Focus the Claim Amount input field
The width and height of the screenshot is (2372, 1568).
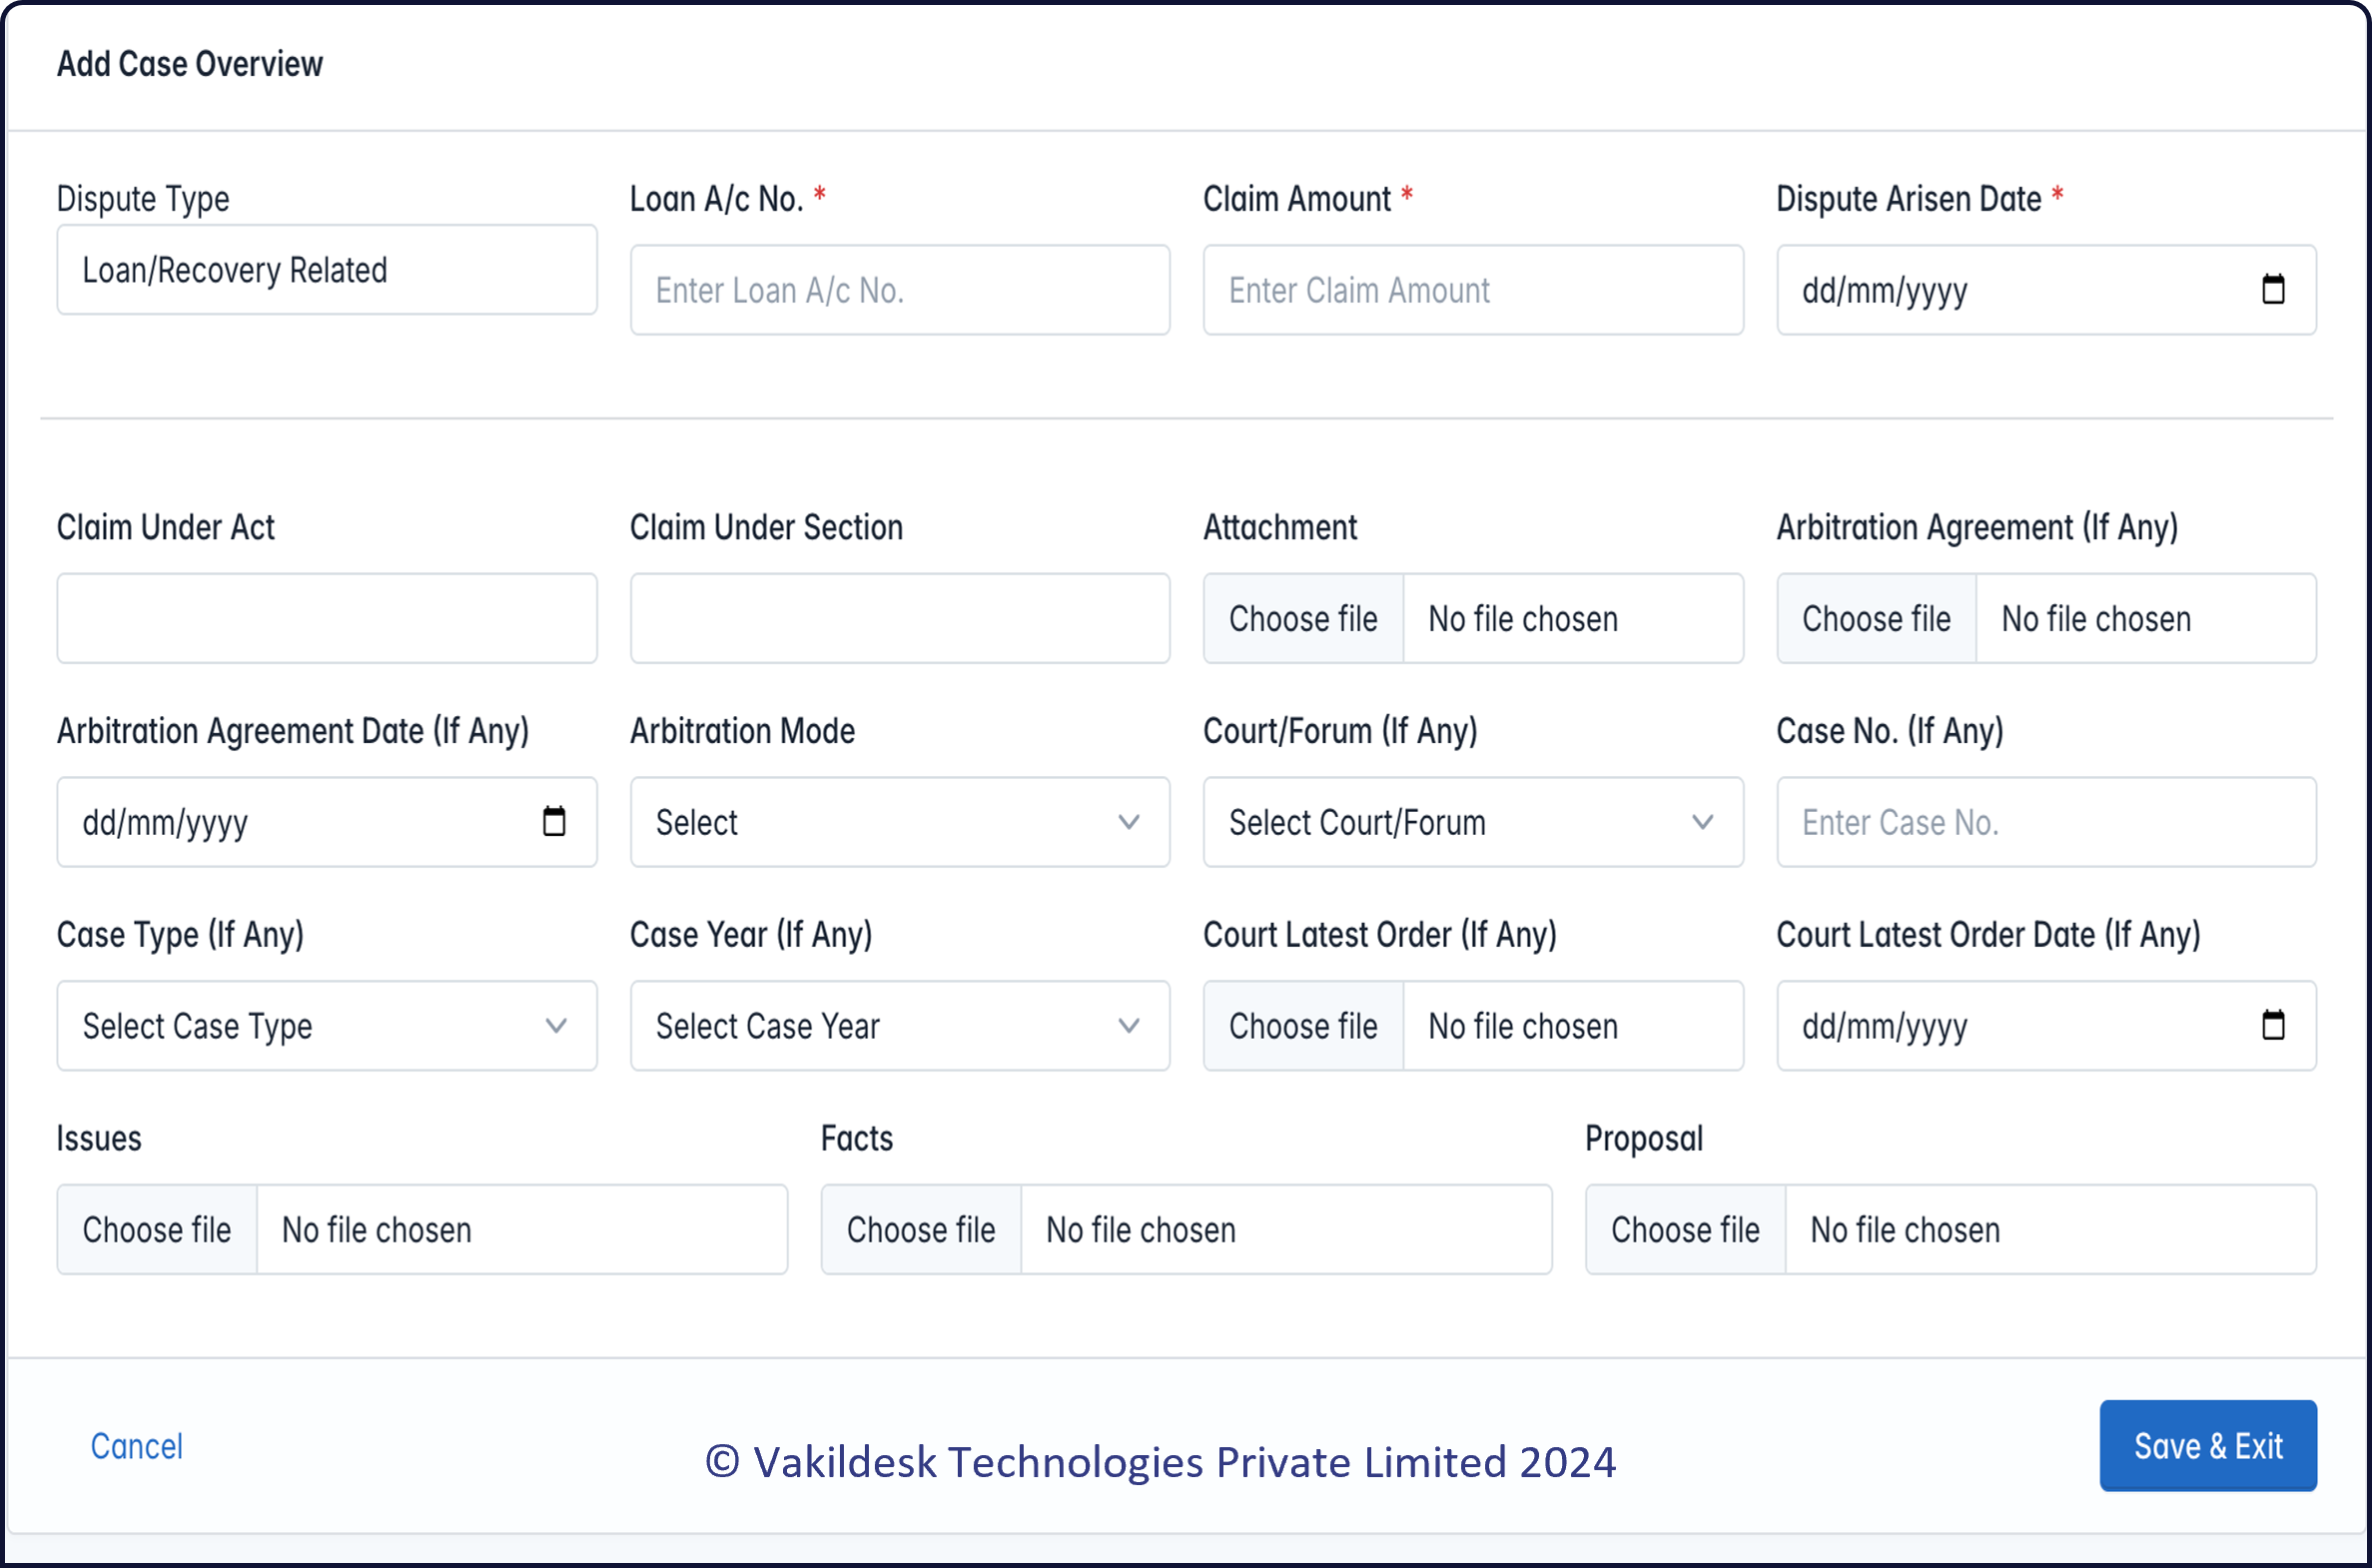click(1473, 290)
